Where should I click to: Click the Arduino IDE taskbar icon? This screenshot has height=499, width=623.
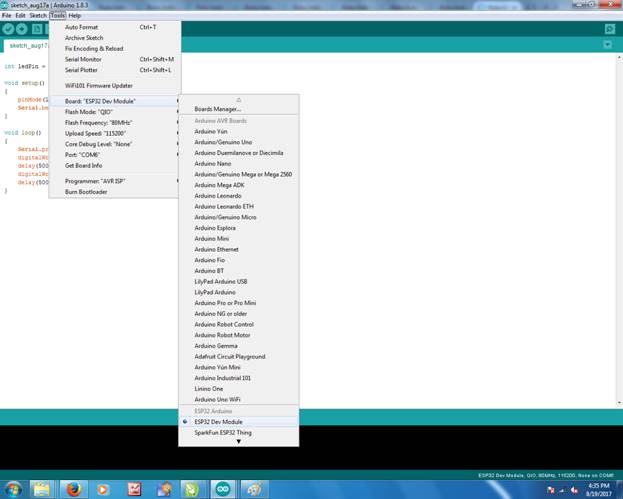click(x=223, y=489)
